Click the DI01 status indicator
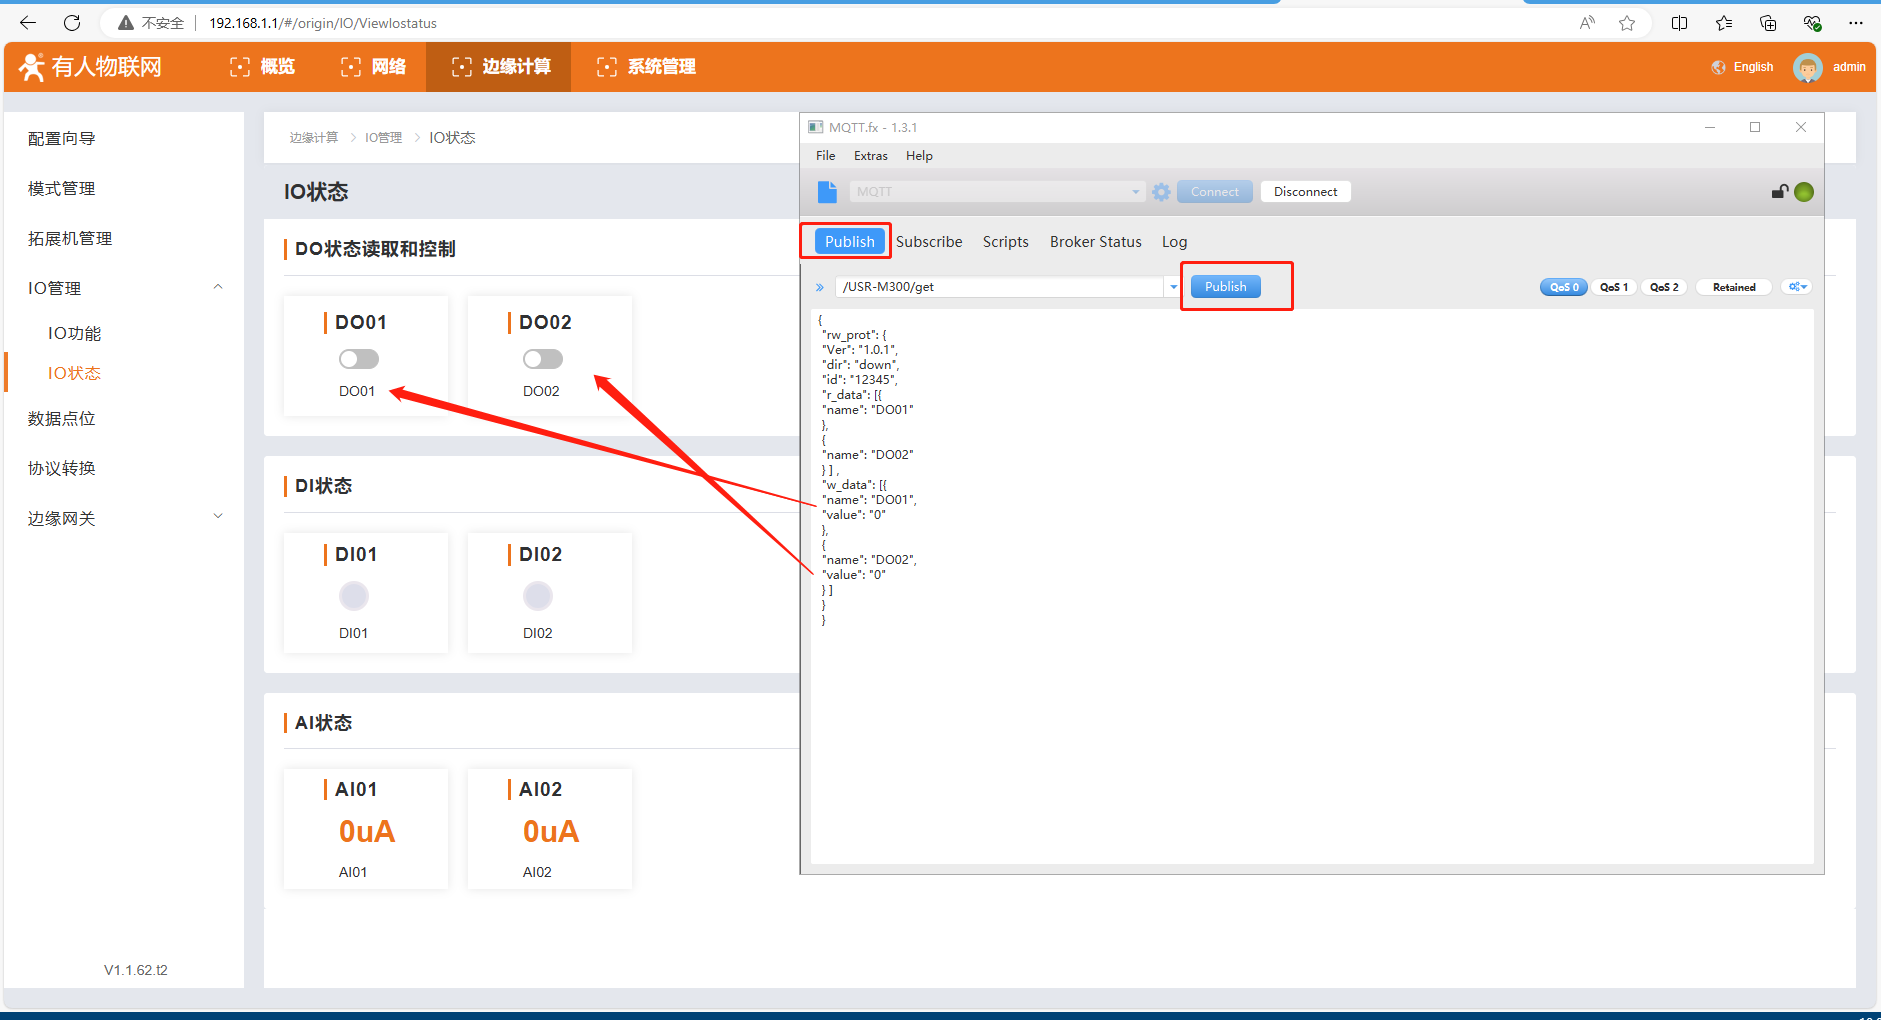Viewport: 1881px width, 1020px height. coord(354,596)
